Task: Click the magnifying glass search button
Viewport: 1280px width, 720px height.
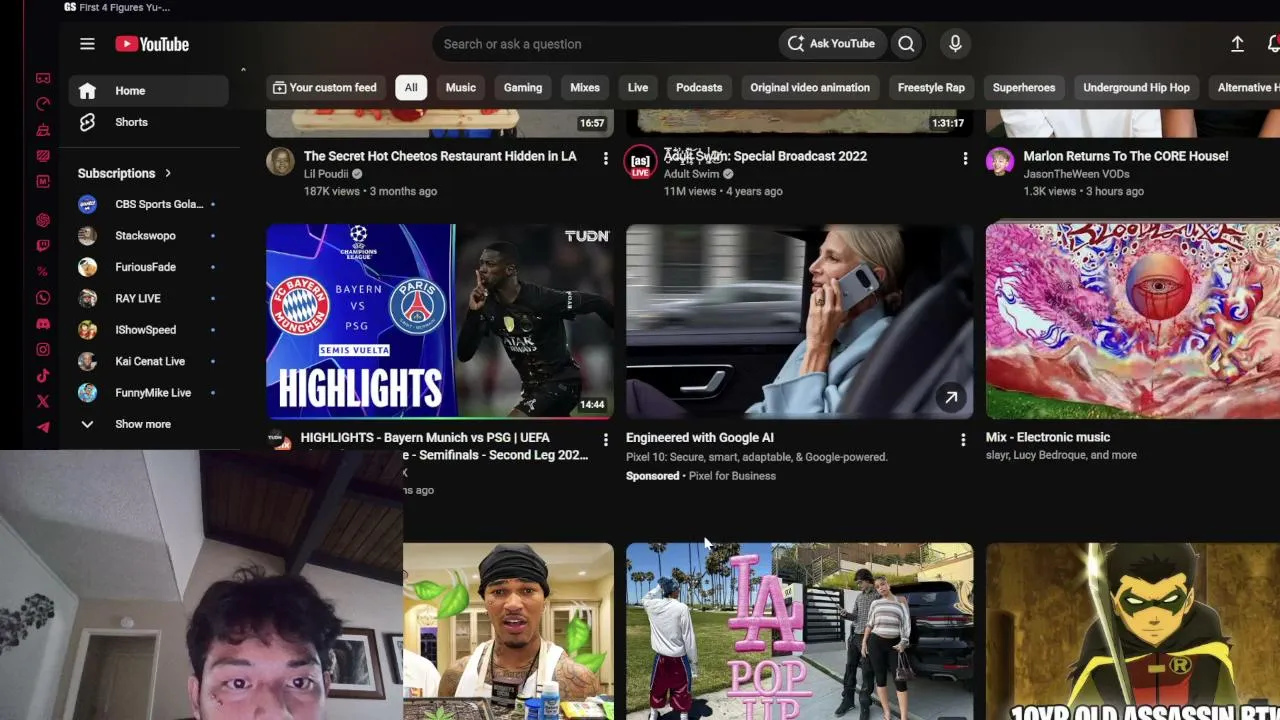Action: tap(906, 44)
